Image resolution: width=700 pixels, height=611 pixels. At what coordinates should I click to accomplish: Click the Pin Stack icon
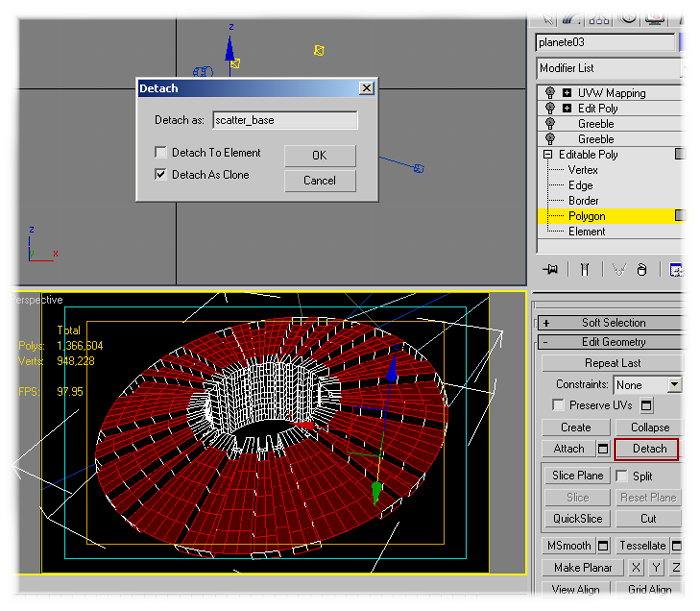(x=549, y=270)
